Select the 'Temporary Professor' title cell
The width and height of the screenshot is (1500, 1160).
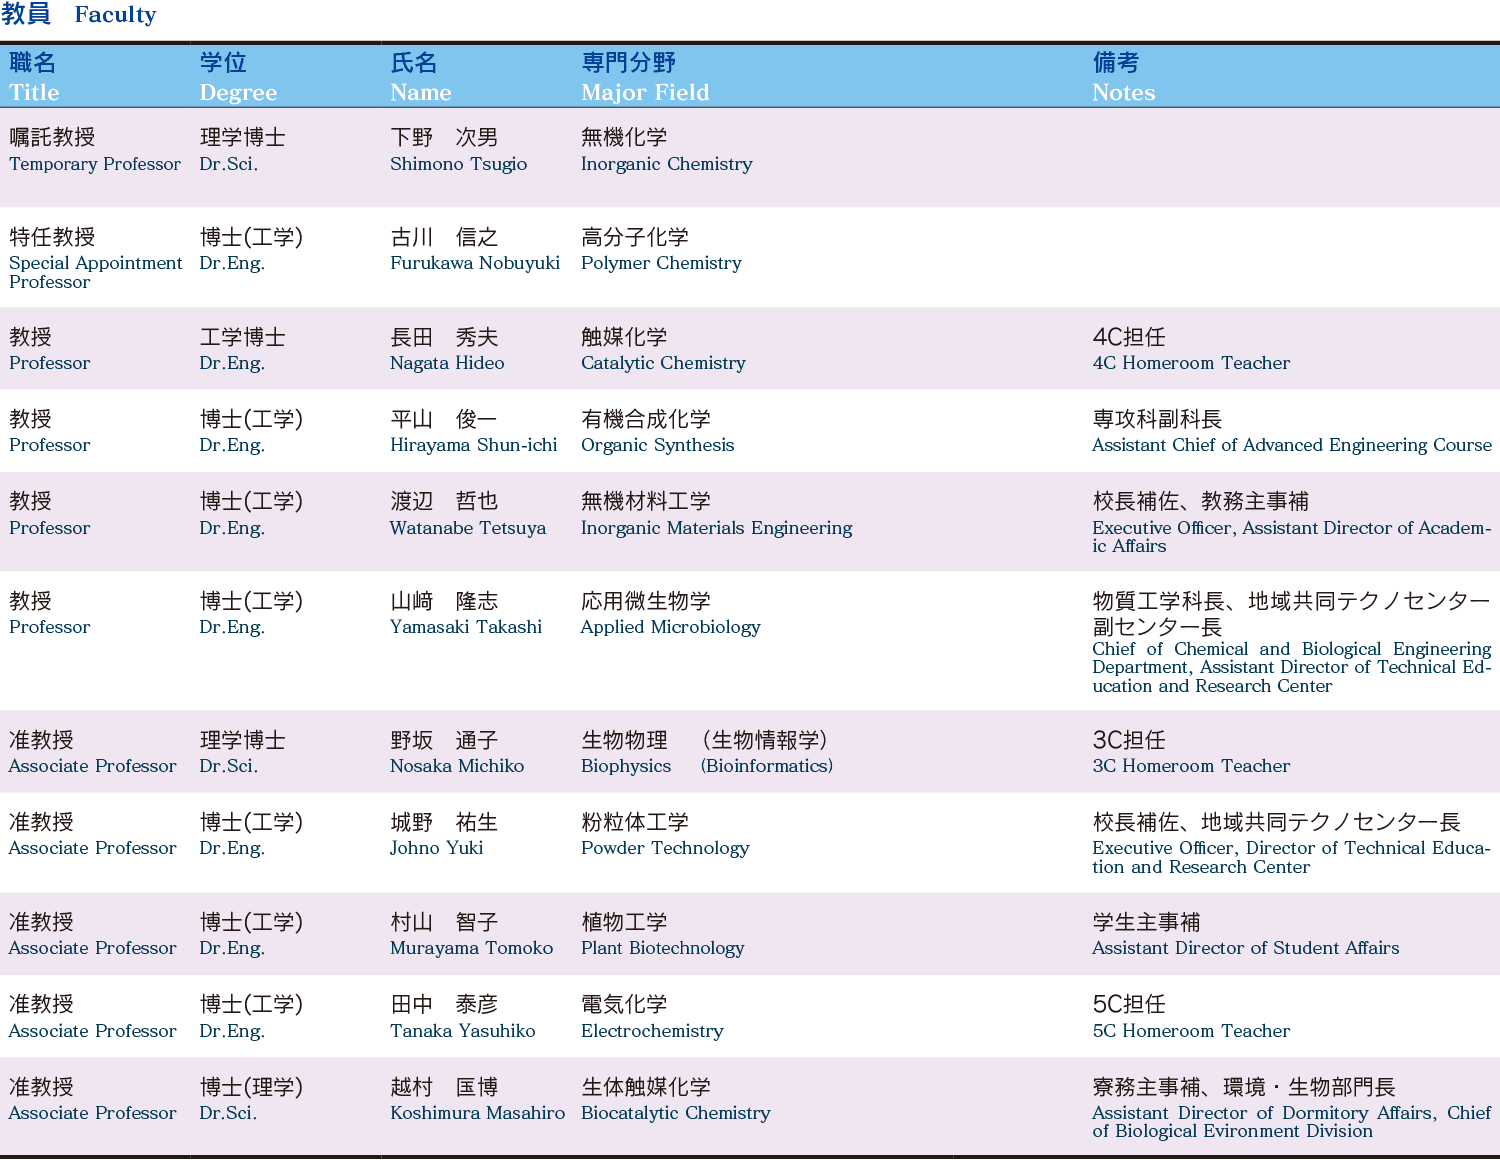(x=95, y=164)
